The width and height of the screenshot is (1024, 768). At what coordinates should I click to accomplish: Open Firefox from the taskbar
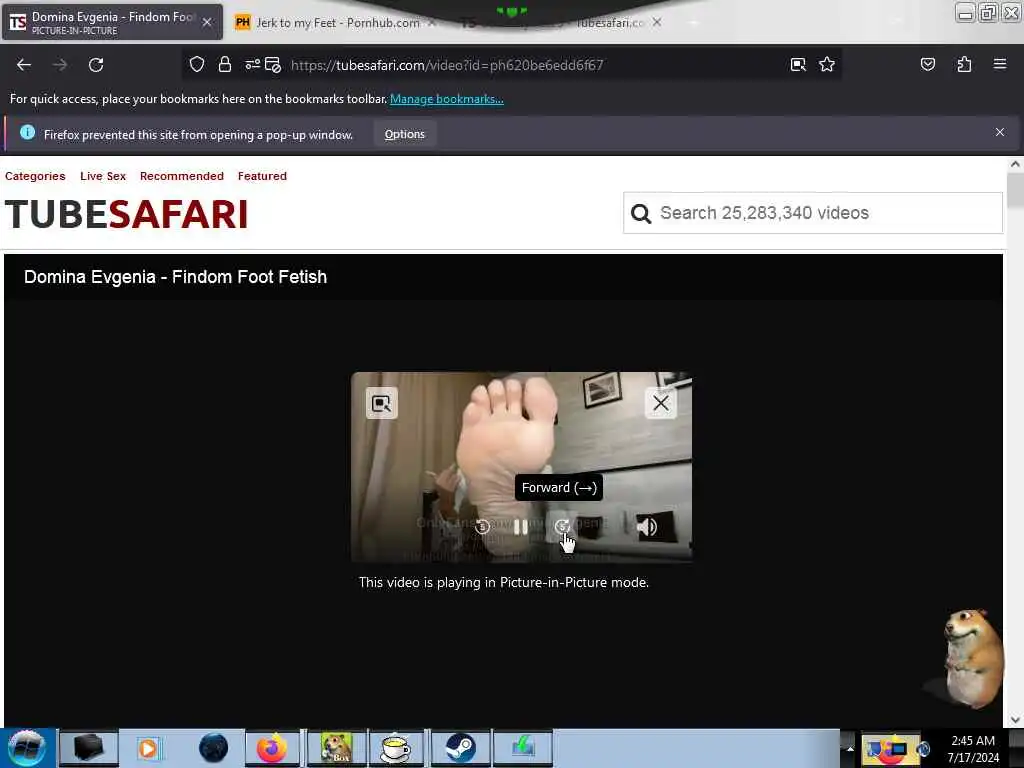pyautogui.click(x=272, y=748)
